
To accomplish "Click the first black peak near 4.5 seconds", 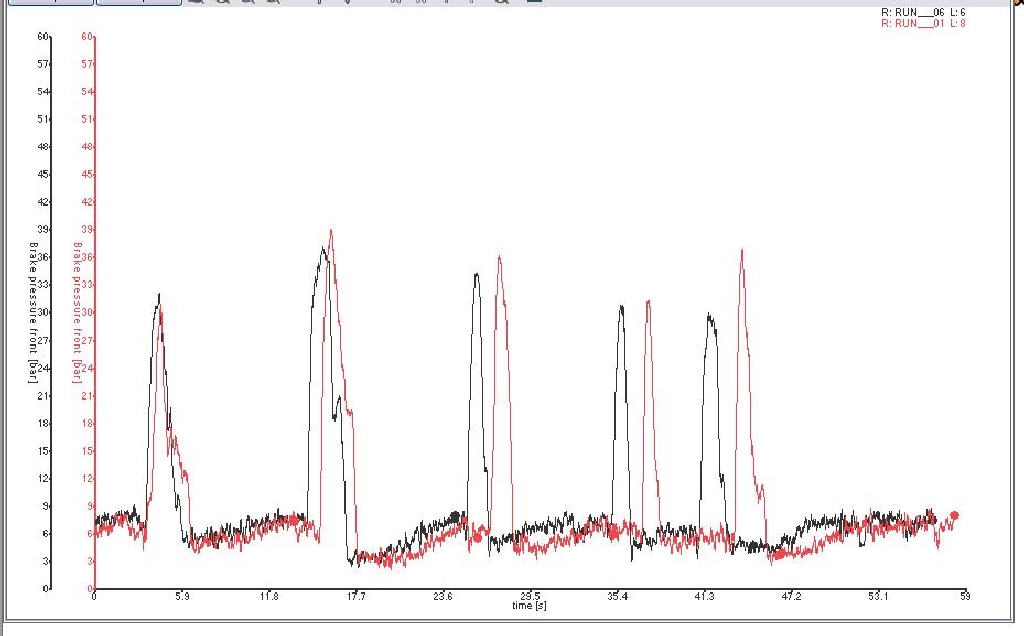I will click(158, 295).
